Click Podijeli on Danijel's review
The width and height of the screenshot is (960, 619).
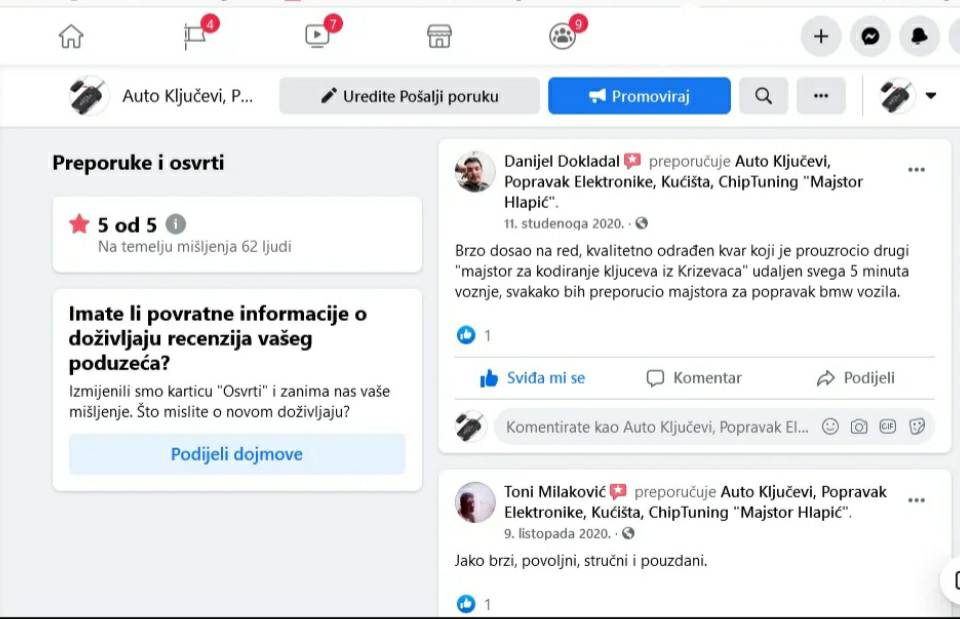(x=855, y=378)
